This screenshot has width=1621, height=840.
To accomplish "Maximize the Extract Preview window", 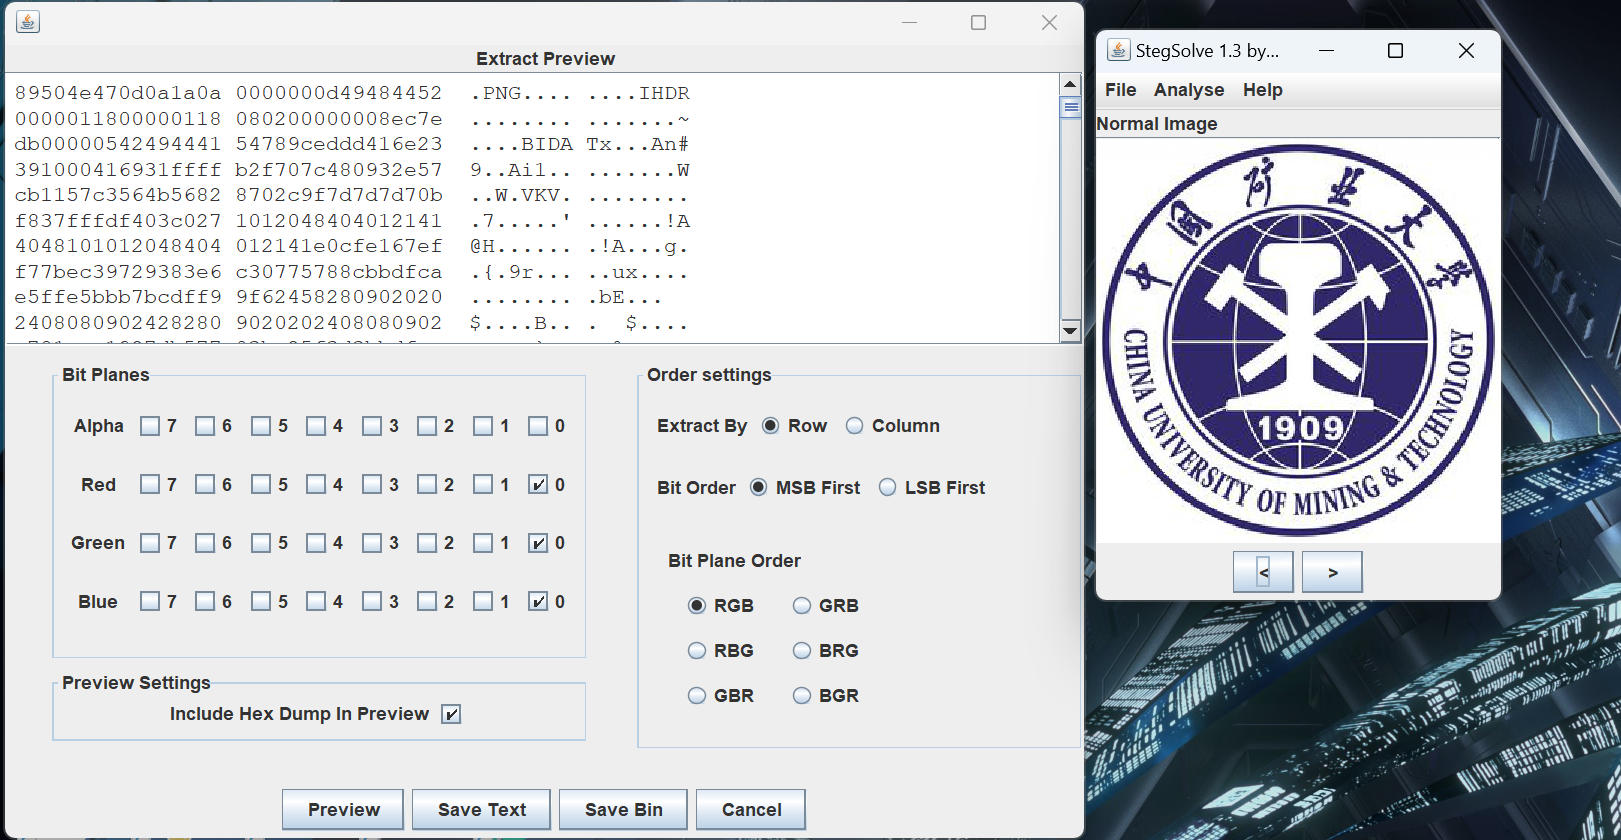I will [979, 22].
